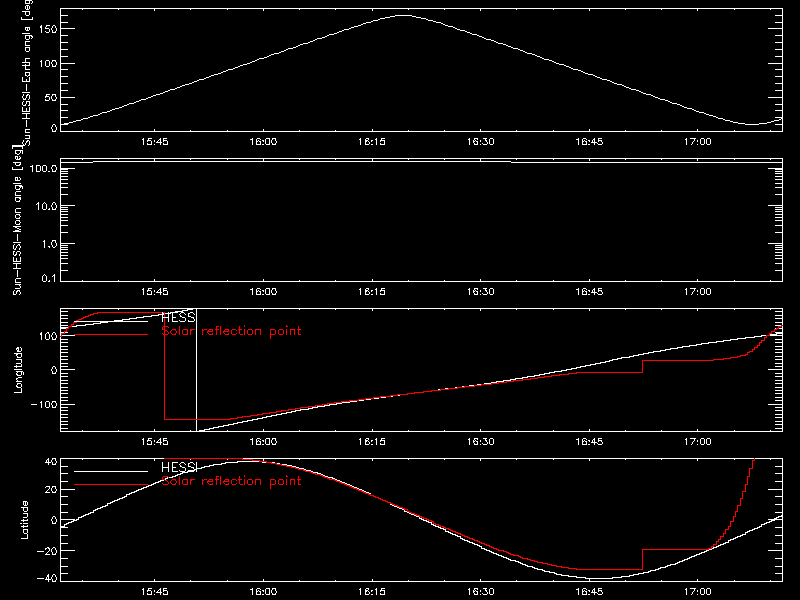800x600 pixels.
Task: Click 16:30 under the Longitude plot
Action: click(481, 442)
